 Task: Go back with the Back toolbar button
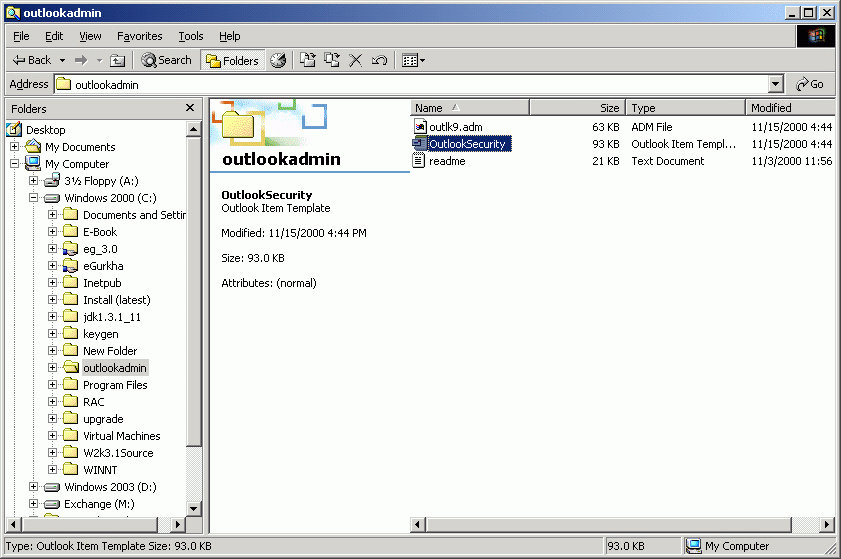pos(32,60)
